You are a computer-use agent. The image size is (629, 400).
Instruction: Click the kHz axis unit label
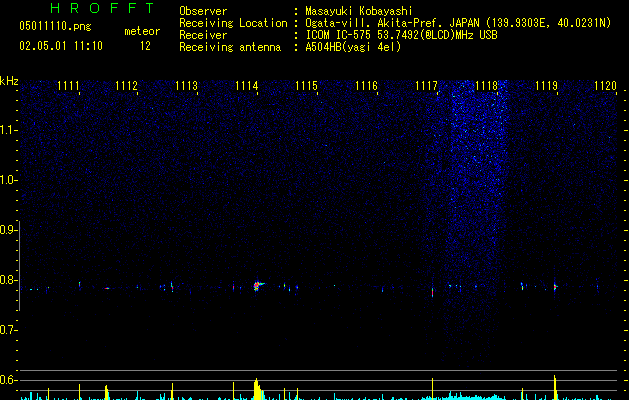click(9, 81)
